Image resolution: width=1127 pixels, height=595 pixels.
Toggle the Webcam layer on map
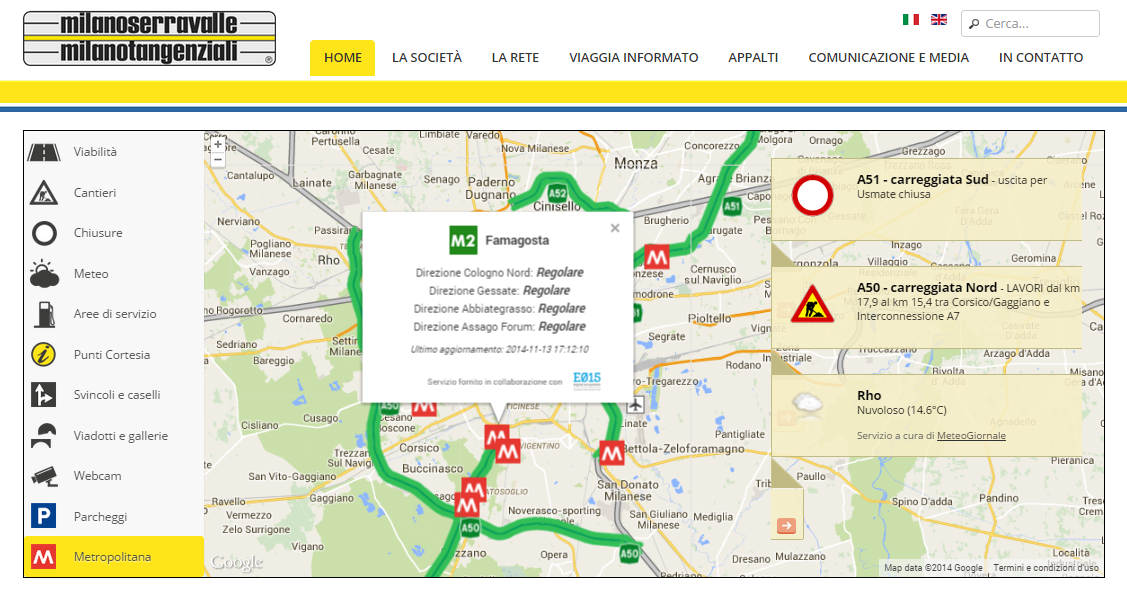[43, 476]
